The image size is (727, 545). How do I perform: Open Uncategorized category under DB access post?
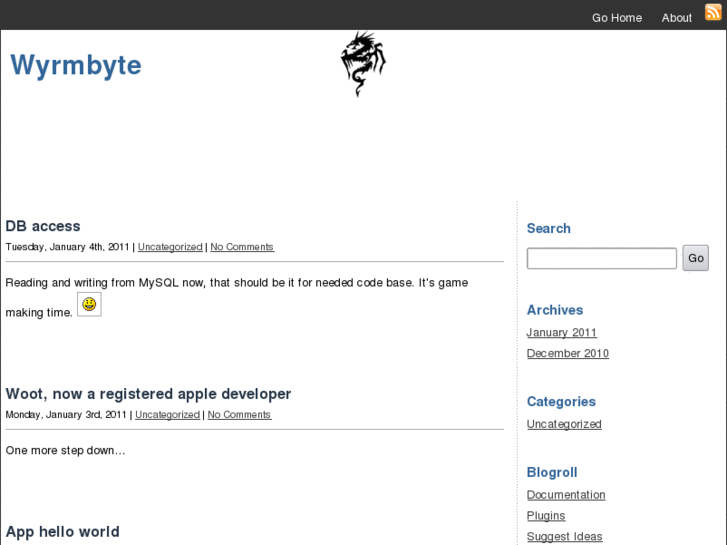(170, 247)
